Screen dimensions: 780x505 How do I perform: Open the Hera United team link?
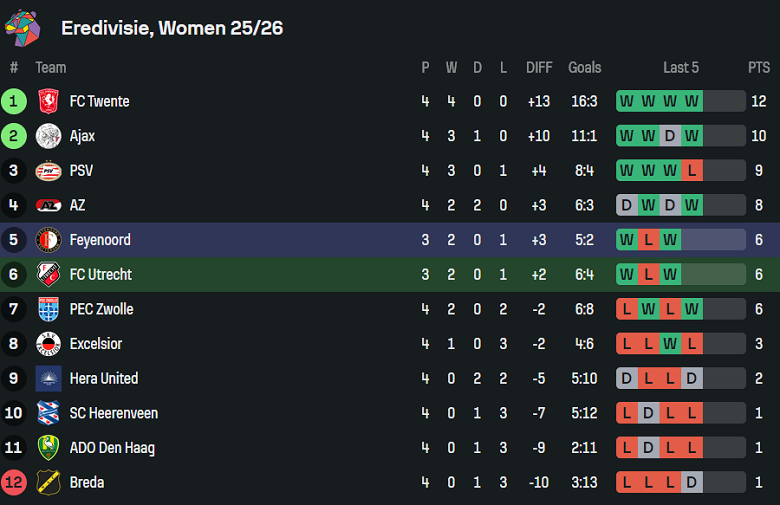click(104, 379)
